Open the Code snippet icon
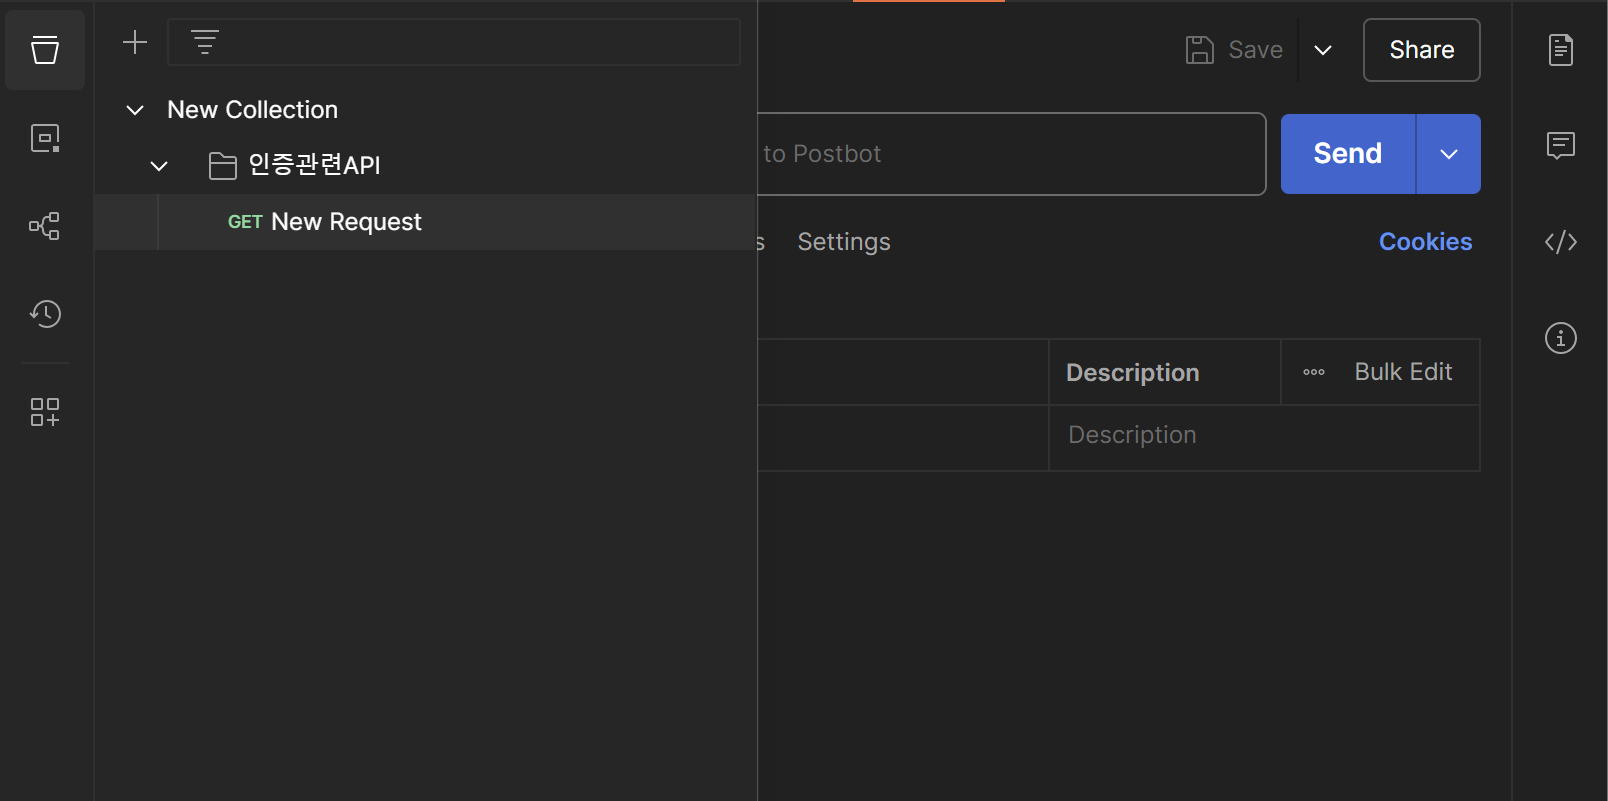1608x801 pixels. [x=1561, y=242]
